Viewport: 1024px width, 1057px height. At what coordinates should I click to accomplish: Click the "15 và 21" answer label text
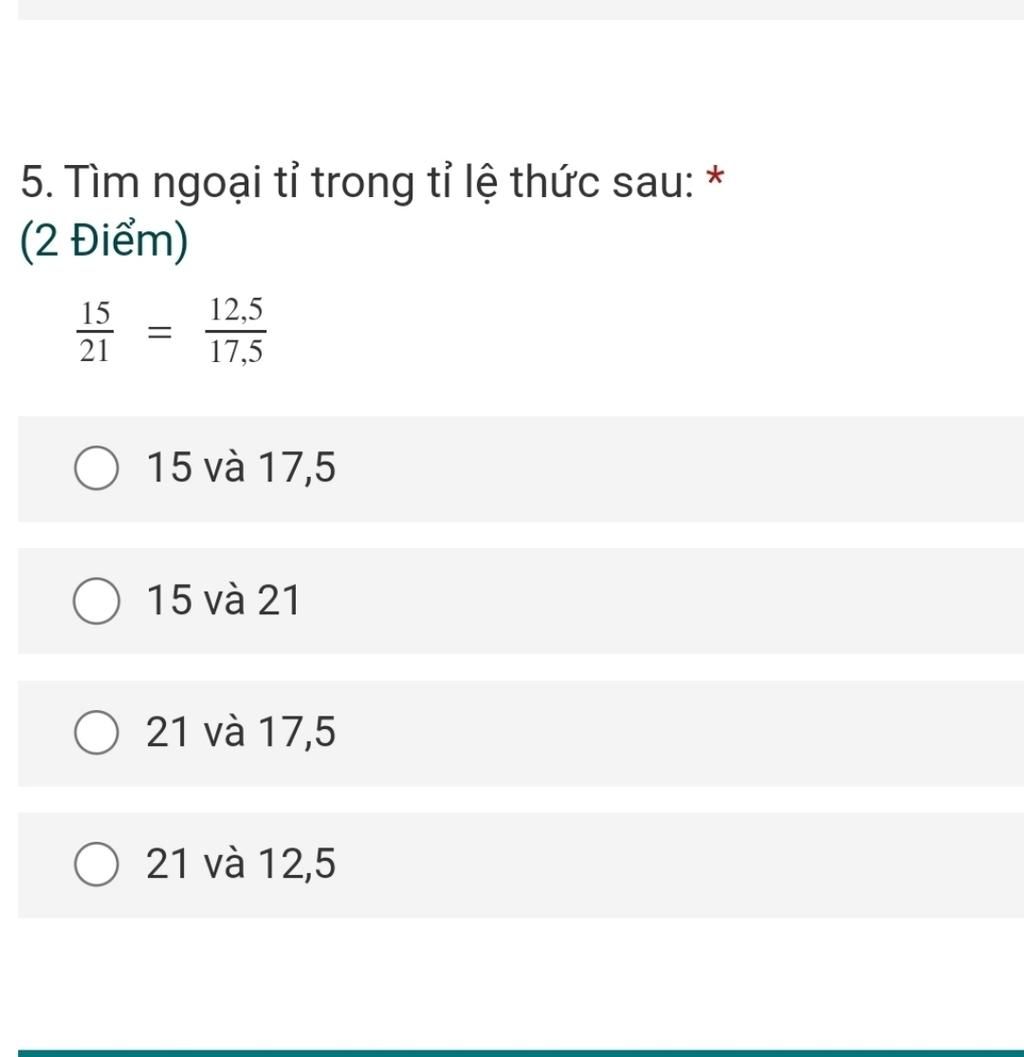(x=223, y=601)
